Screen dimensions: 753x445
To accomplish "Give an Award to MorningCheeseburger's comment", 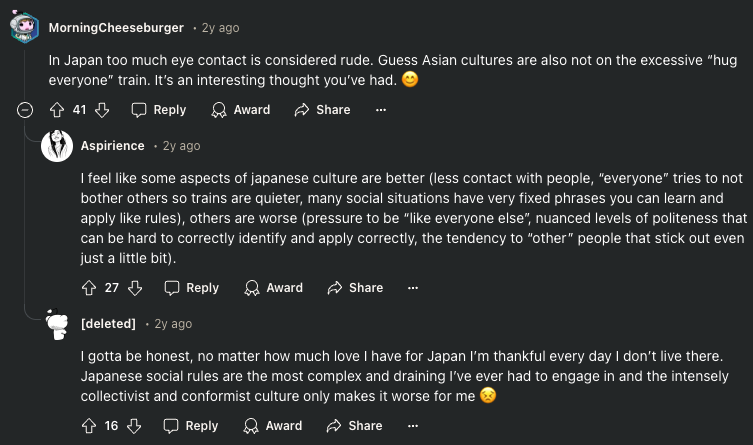I will [x=241, y=110].
